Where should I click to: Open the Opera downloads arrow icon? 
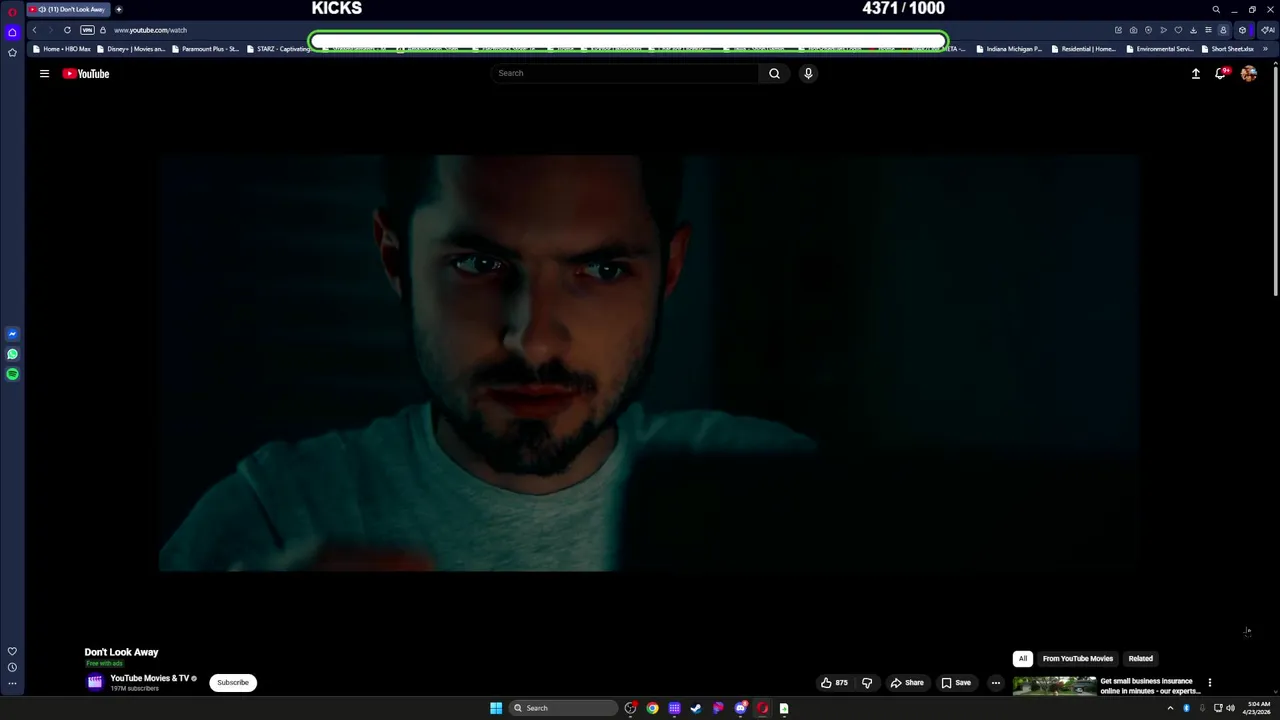(1193, 30)
